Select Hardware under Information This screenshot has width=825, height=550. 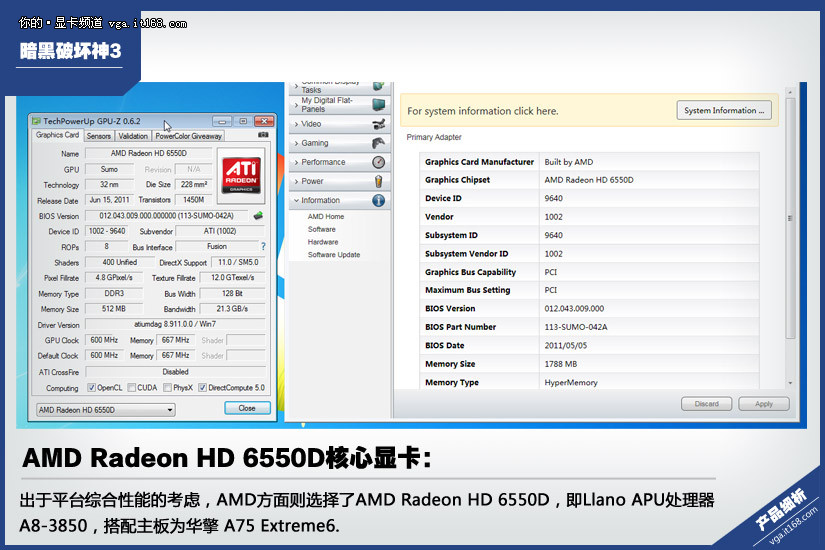(x=323, y=242)
